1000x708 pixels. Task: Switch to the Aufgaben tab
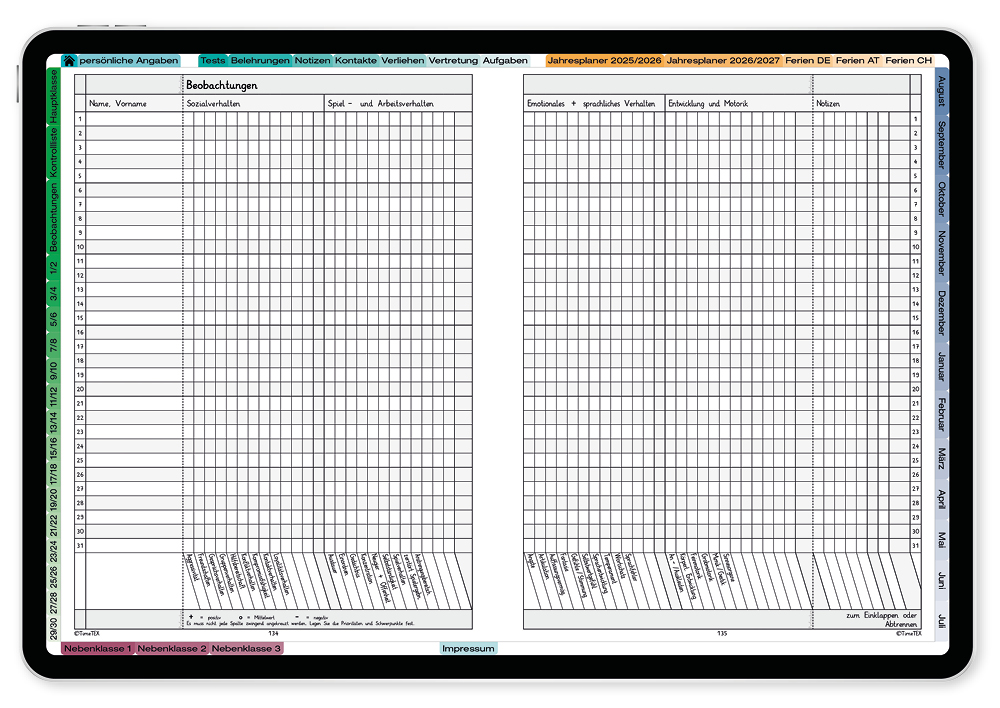[x=505, y=61]
